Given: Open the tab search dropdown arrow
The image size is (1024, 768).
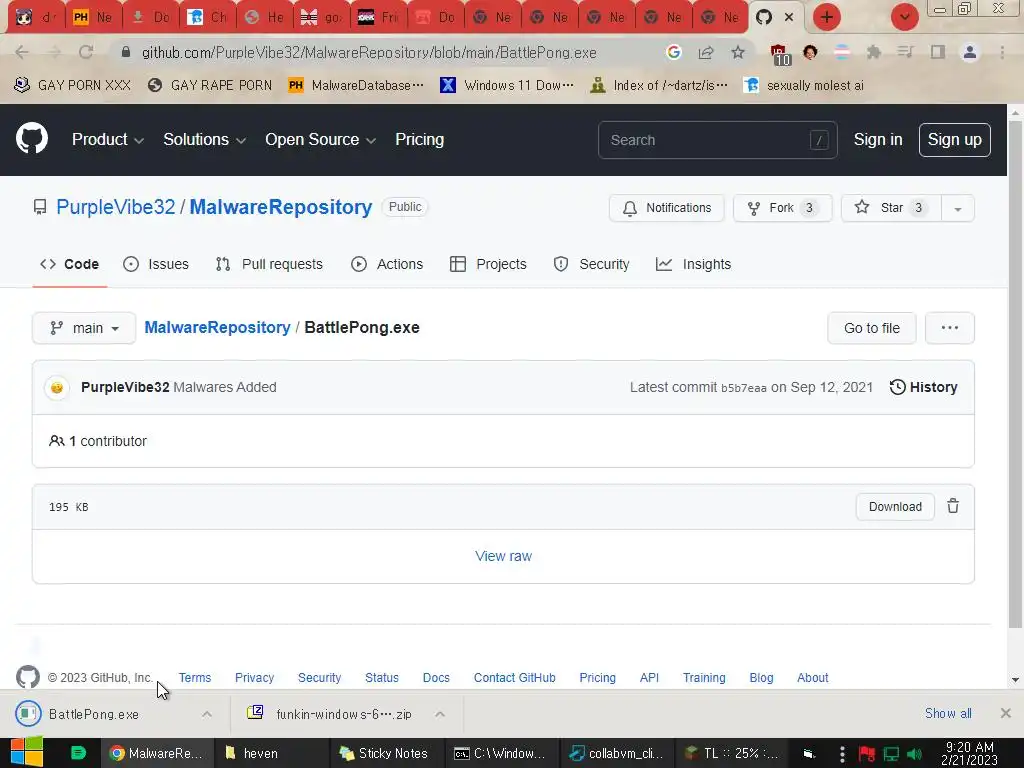Looking at the screenshot, I should pos(904,17).
